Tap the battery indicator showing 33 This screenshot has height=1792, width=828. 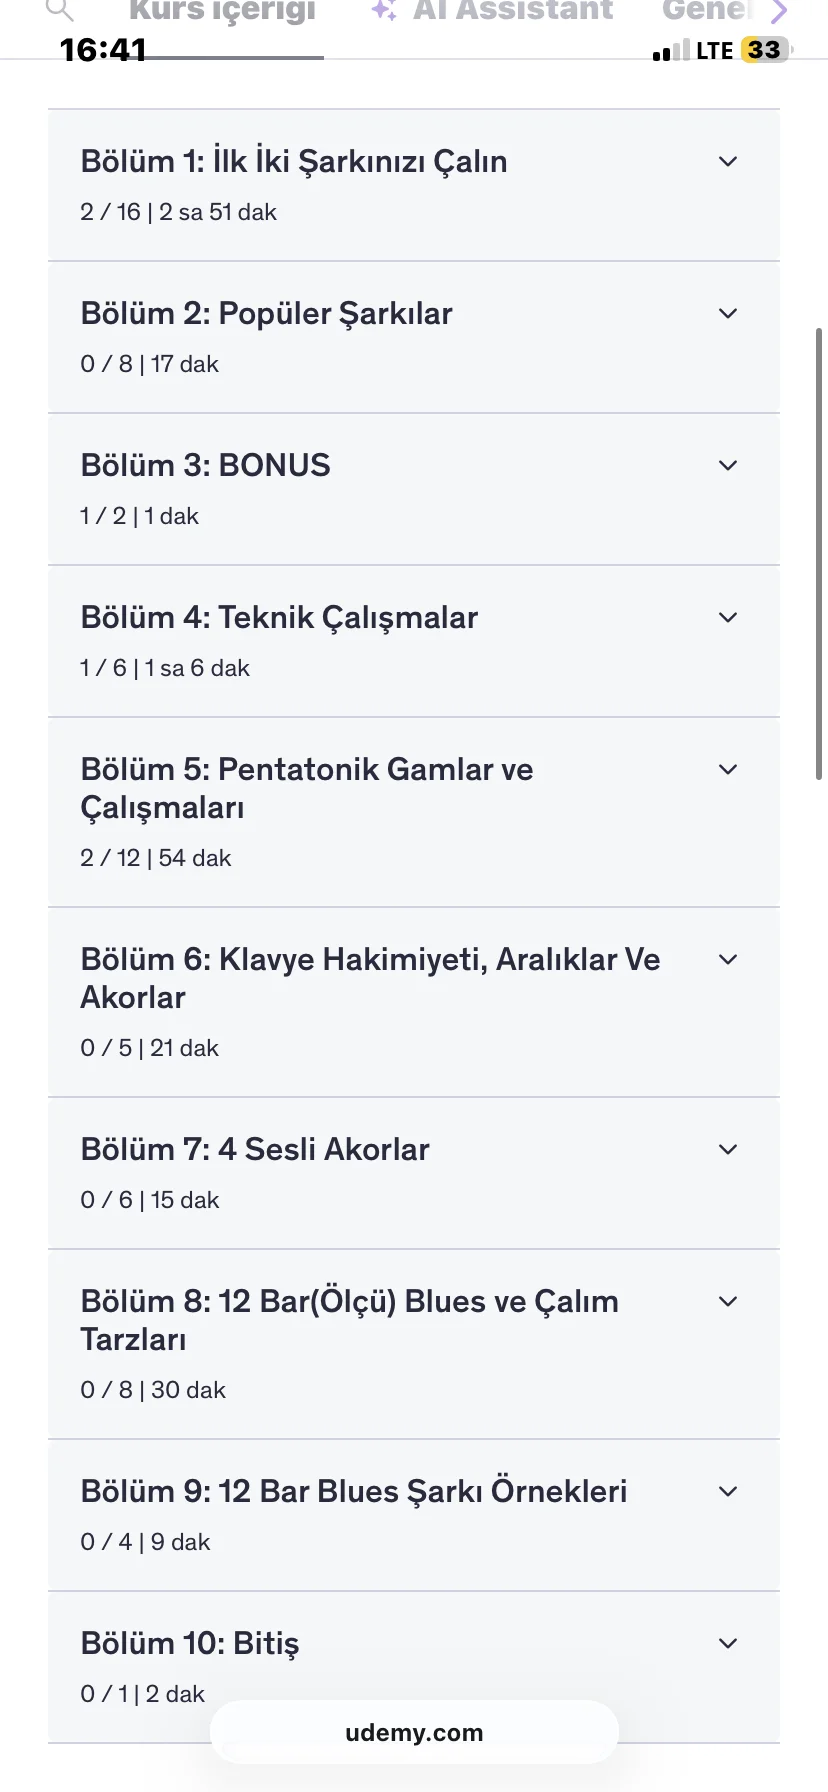765,50
